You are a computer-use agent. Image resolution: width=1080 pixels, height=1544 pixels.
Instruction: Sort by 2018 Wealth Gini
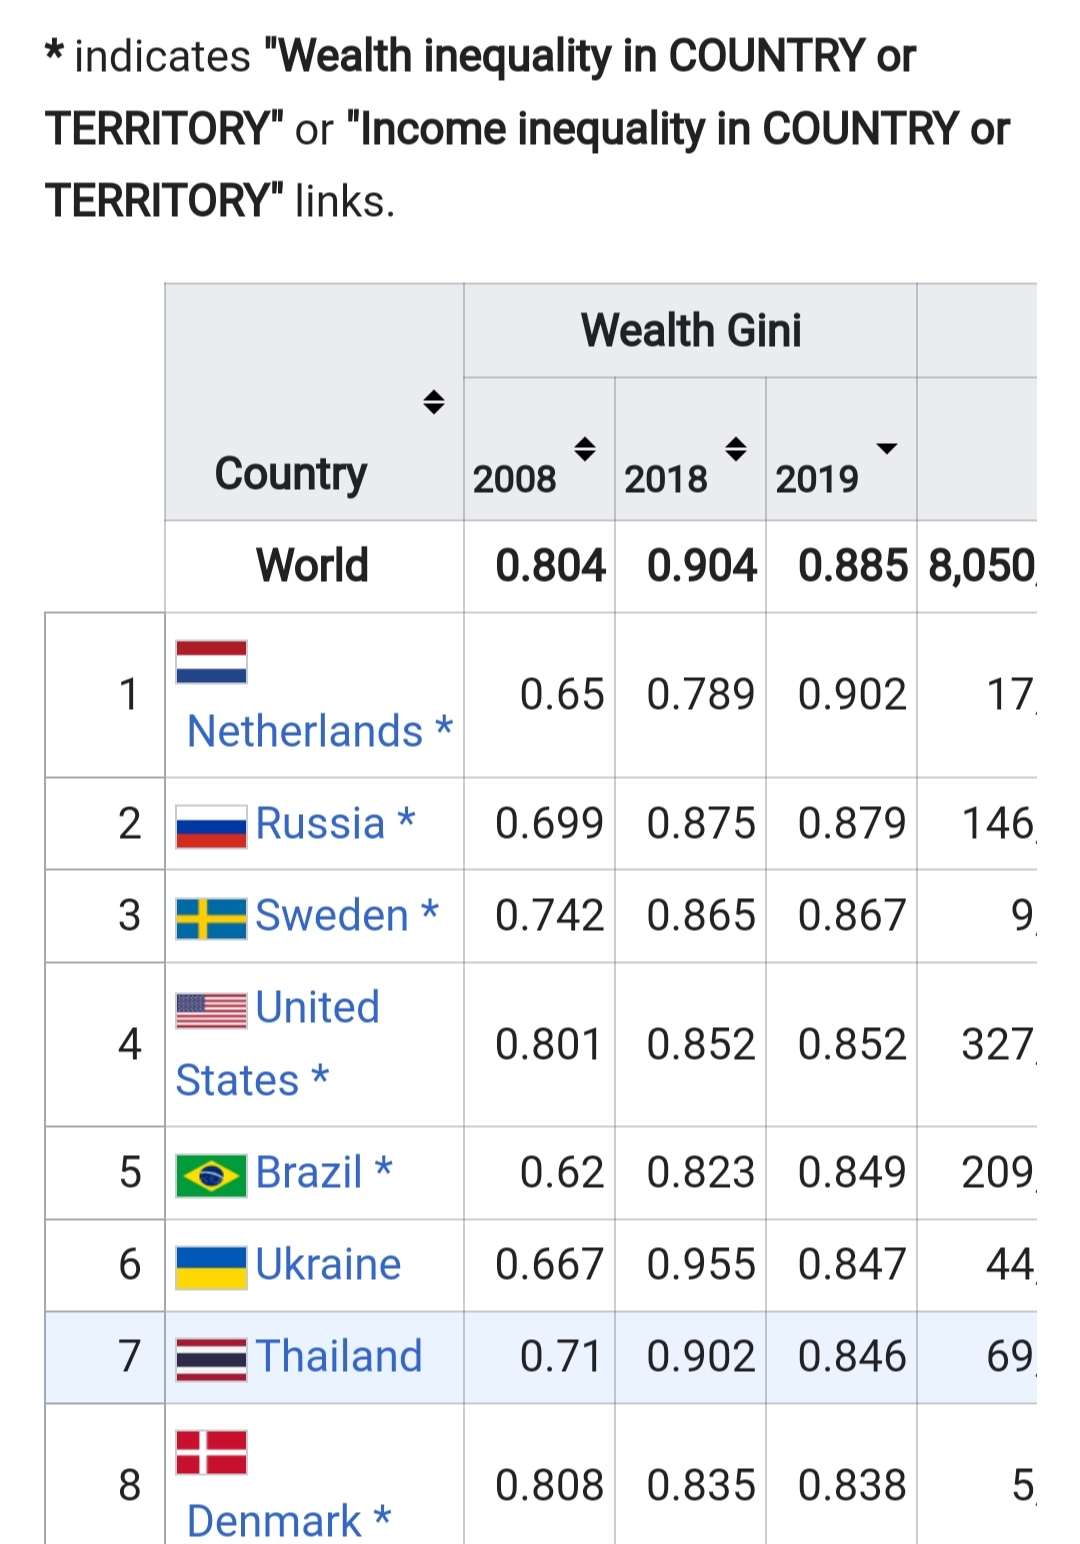click(x=736, y=449)
